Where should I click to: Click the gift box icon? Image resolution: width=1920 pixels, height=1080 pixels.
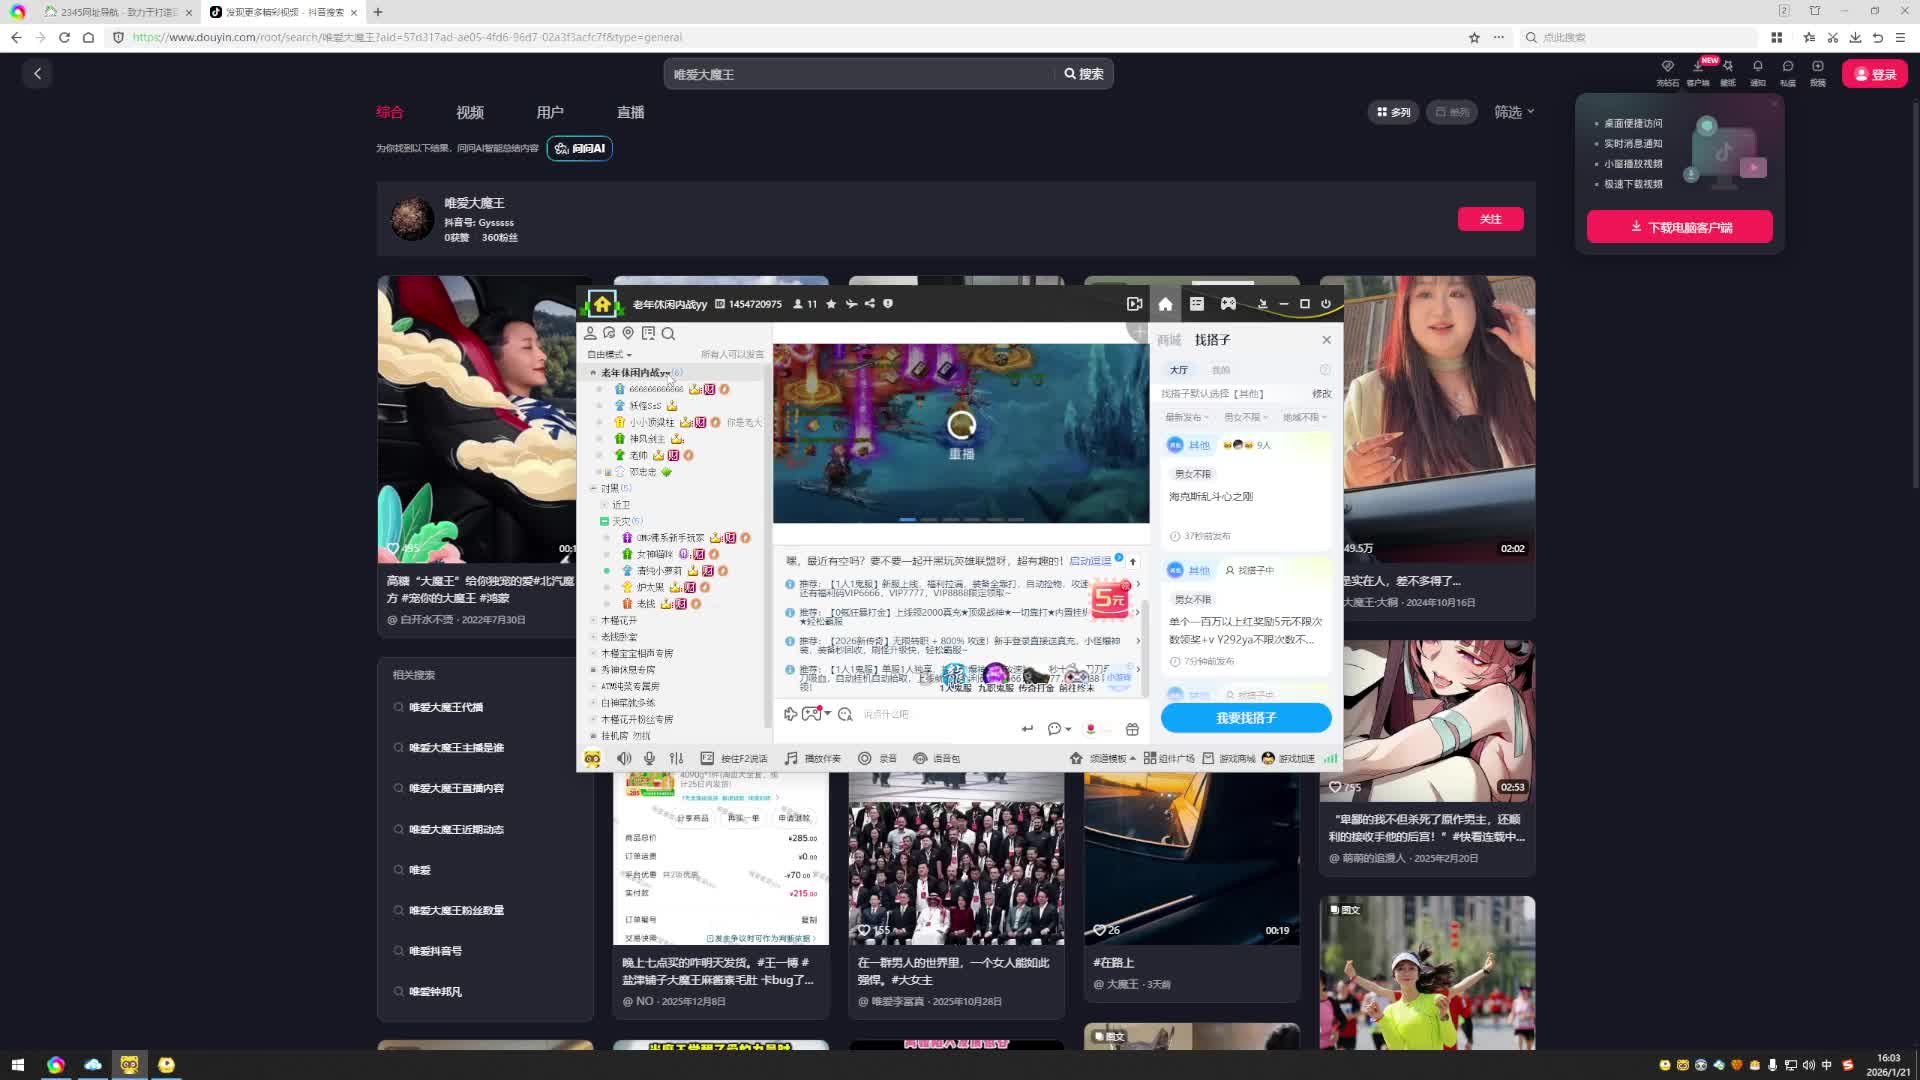click(1132, 729)
